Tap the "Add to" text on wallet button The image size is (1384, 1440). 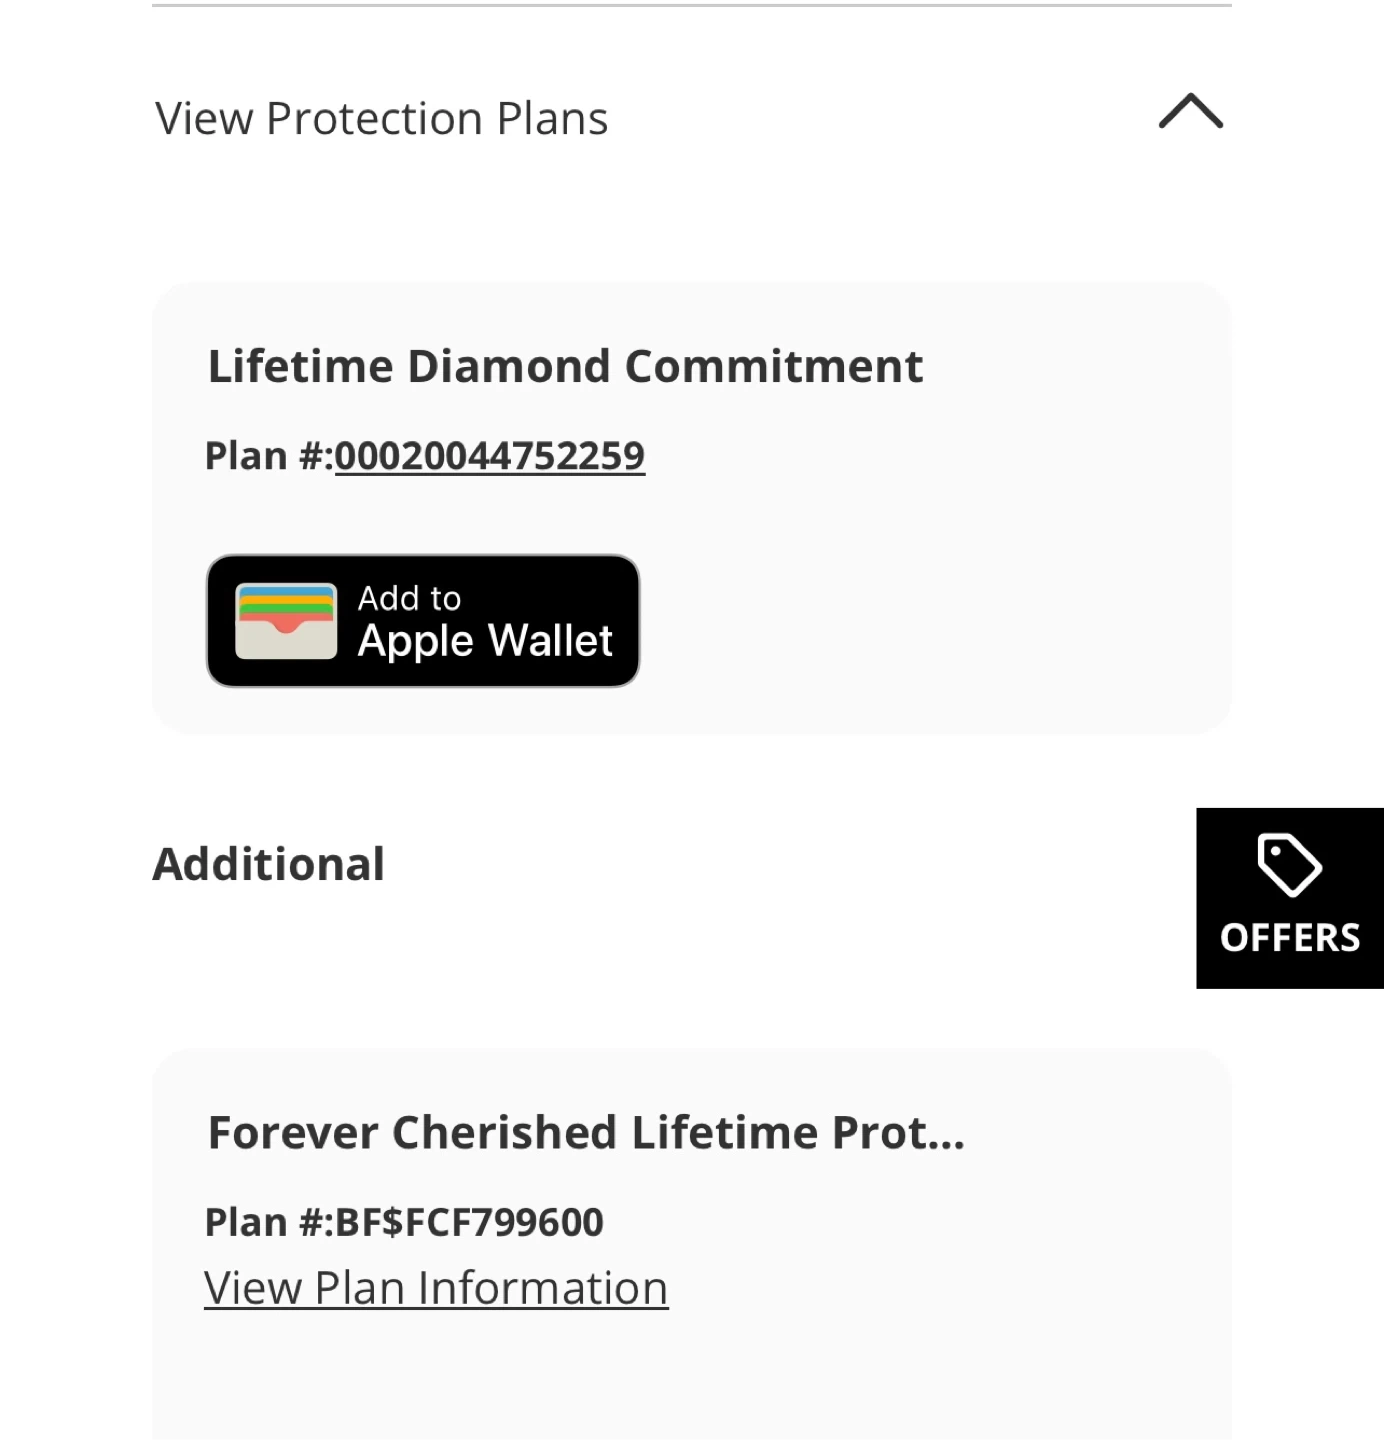[409, 598]
